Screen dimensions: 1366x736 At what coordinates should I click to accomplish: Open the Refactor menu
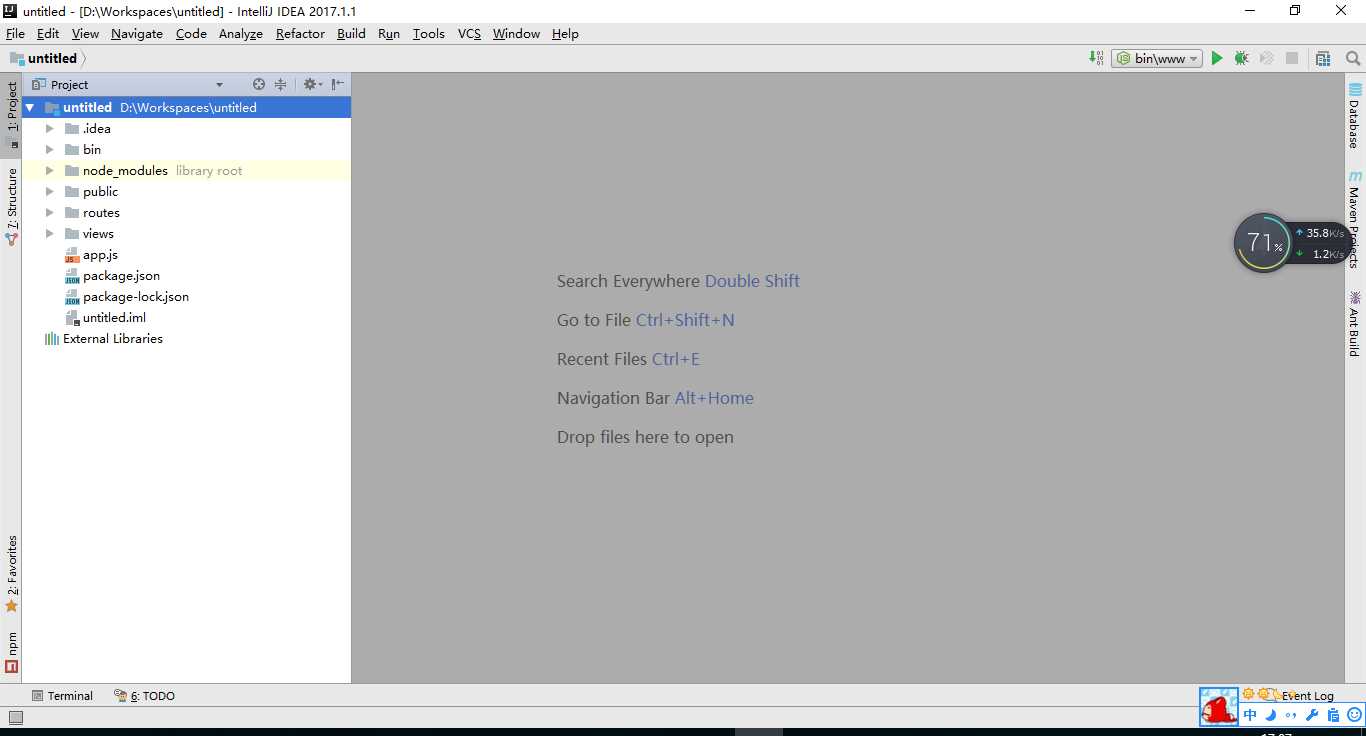point(300,34)
